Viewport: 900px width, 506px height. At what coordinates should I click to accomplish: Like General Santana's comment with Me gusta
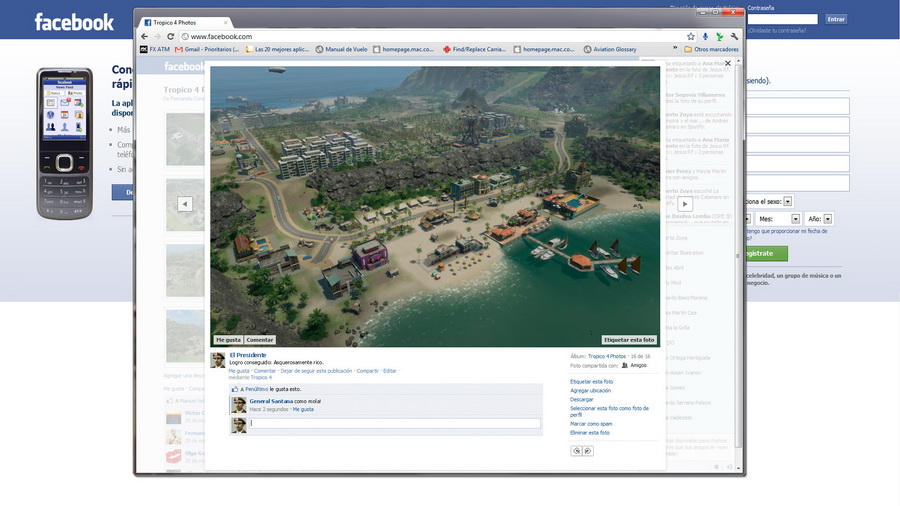pos(303,410)
